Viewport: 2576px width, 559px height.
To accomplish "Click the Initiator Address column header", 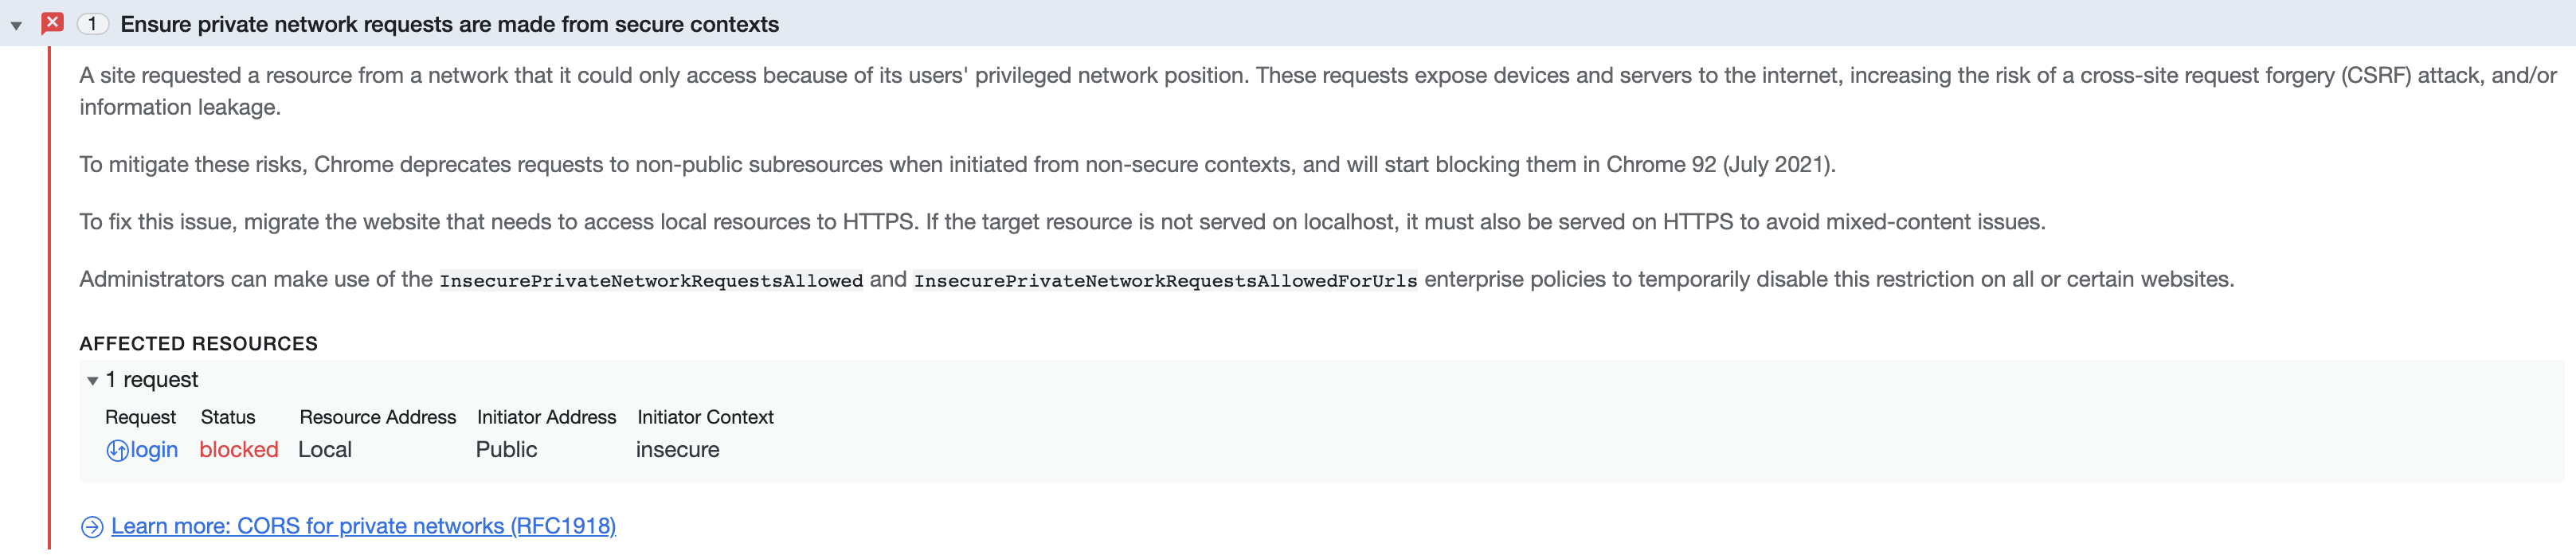I will pos(546,417).
